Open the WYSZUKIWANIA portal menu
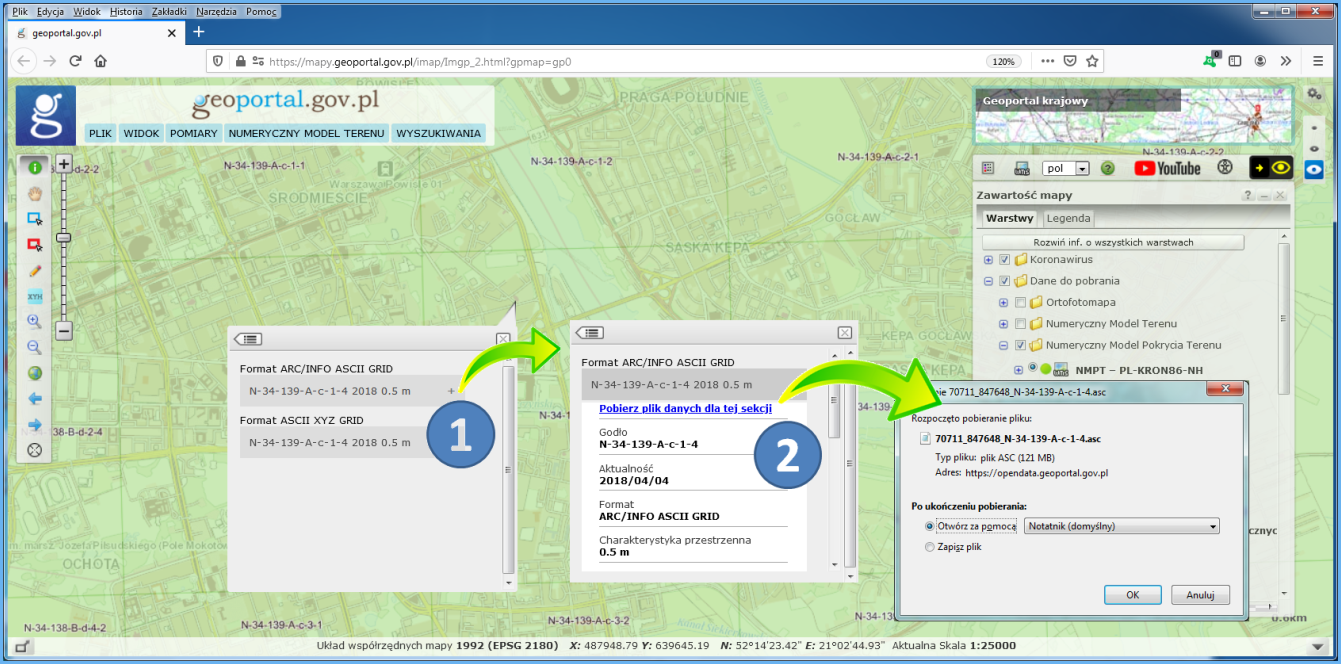The height and width of the screenshot is (664, 1341). click(438, 133)
